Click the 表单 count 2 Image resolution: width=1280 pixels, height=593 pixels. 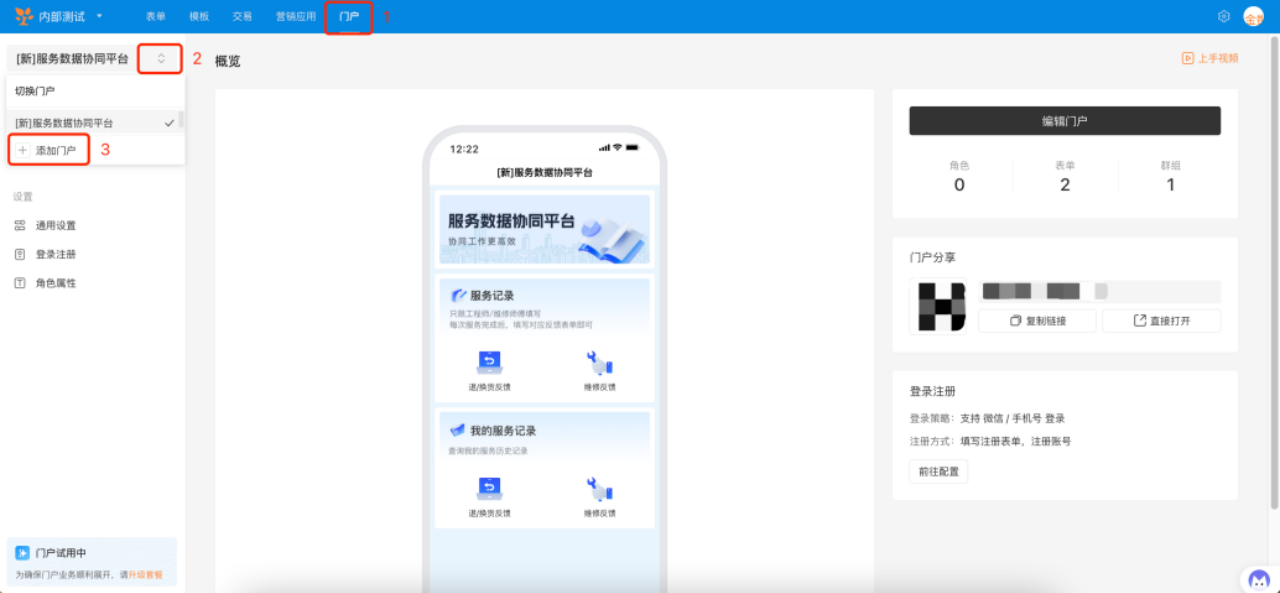(1065, 185)
